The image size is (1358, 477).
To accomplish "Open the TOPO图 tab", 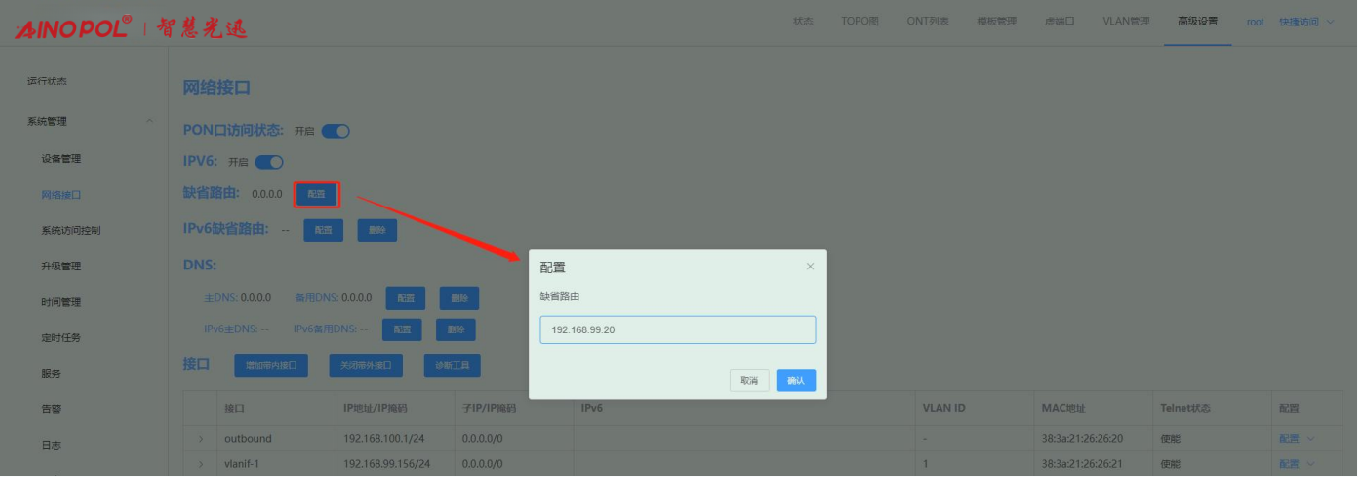I will click(860, 21).
